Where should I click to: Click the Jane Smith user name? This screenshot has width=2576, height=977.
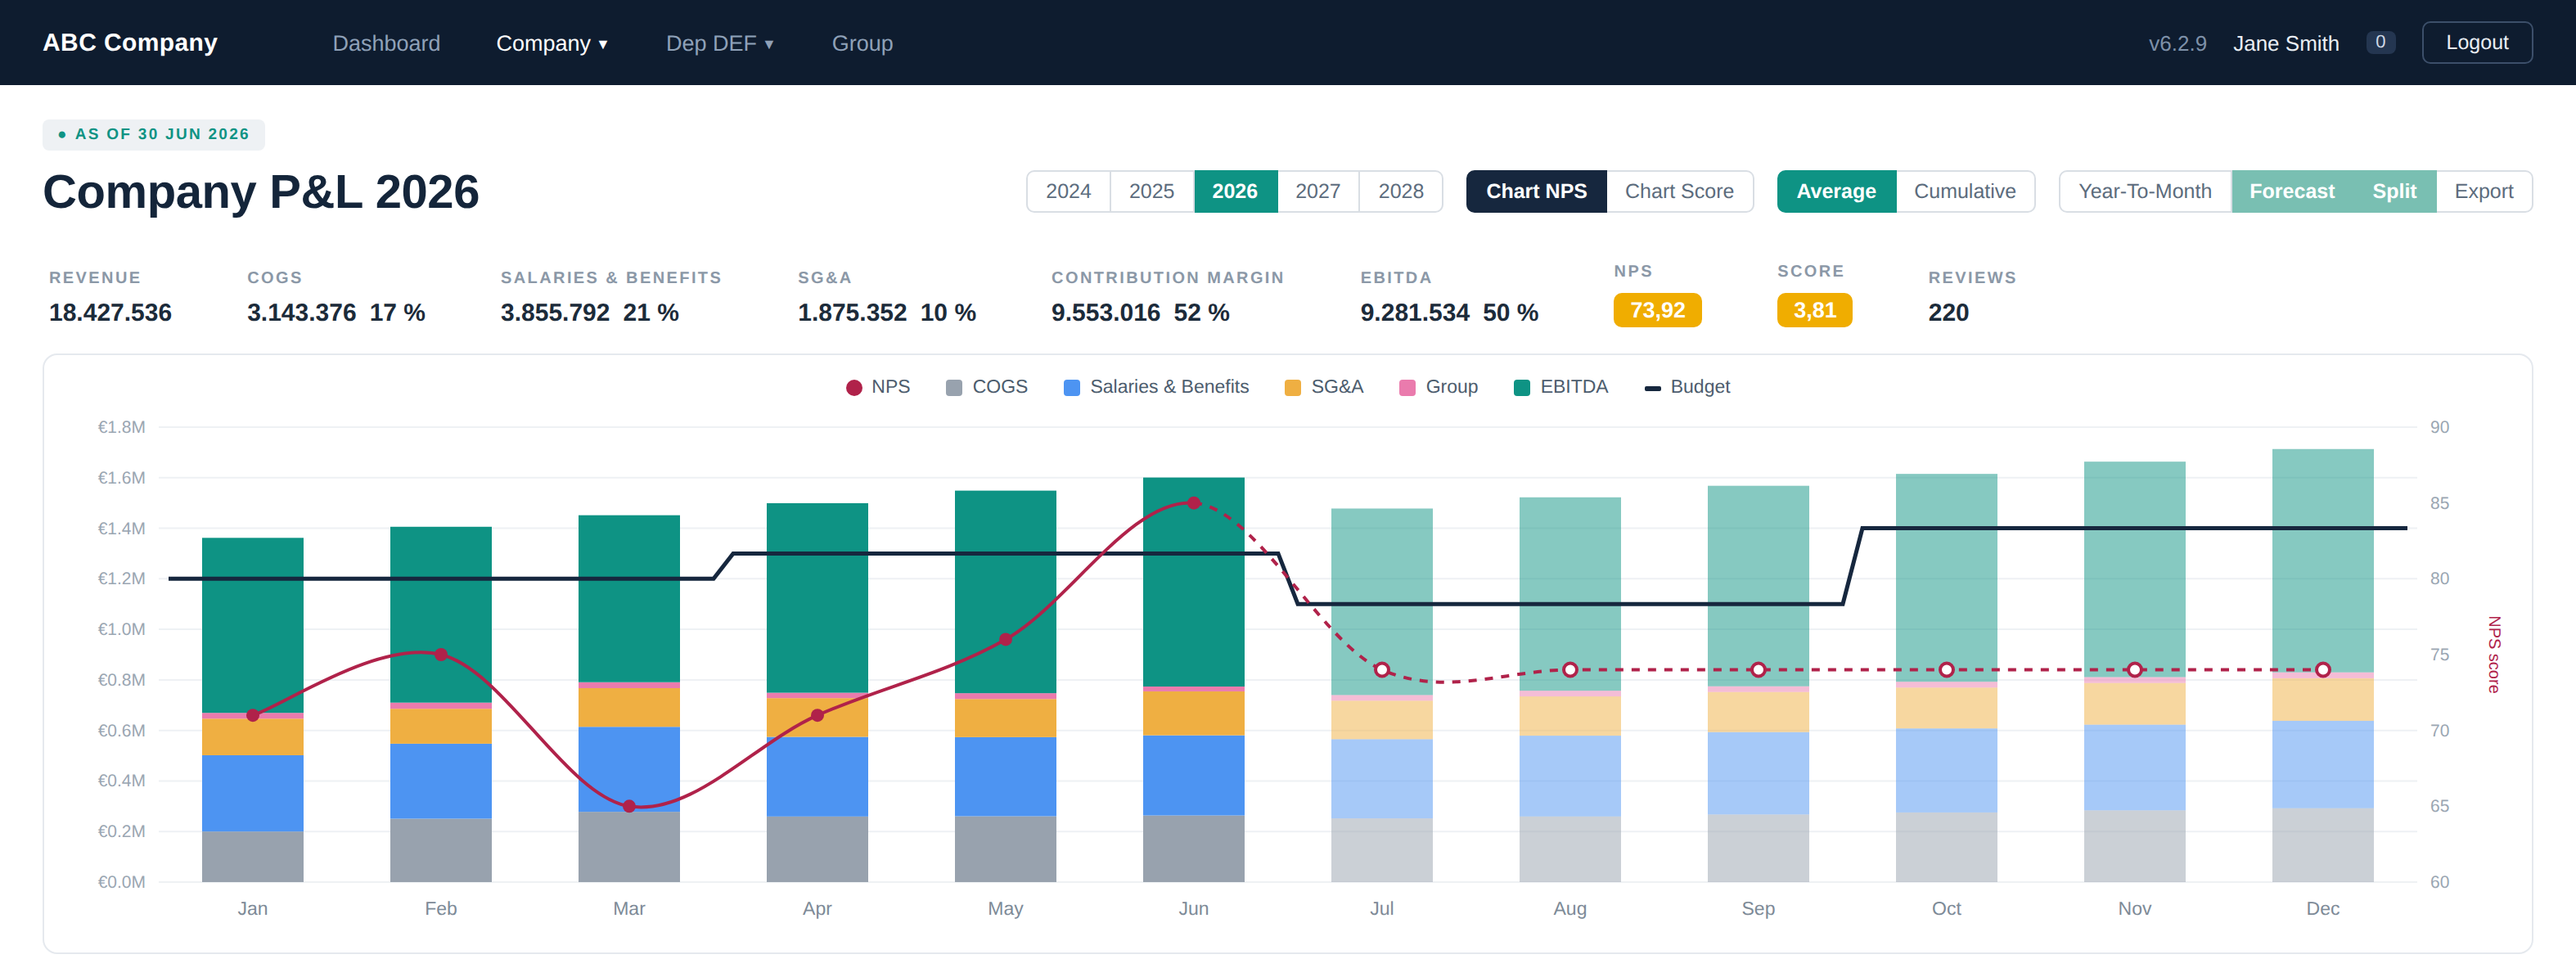(x=2286, y=43)
